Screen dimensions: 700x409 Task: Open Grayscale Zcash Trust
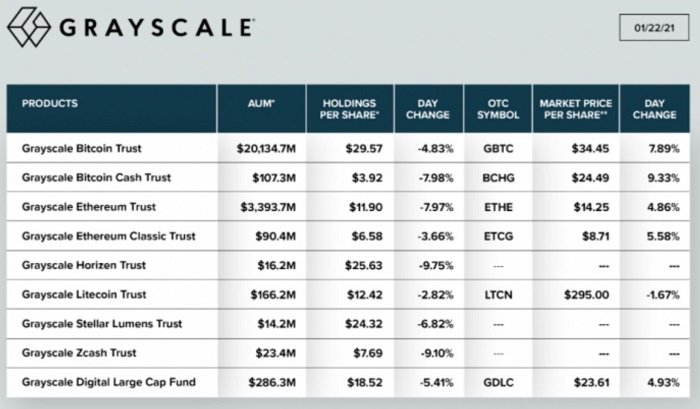78,353
